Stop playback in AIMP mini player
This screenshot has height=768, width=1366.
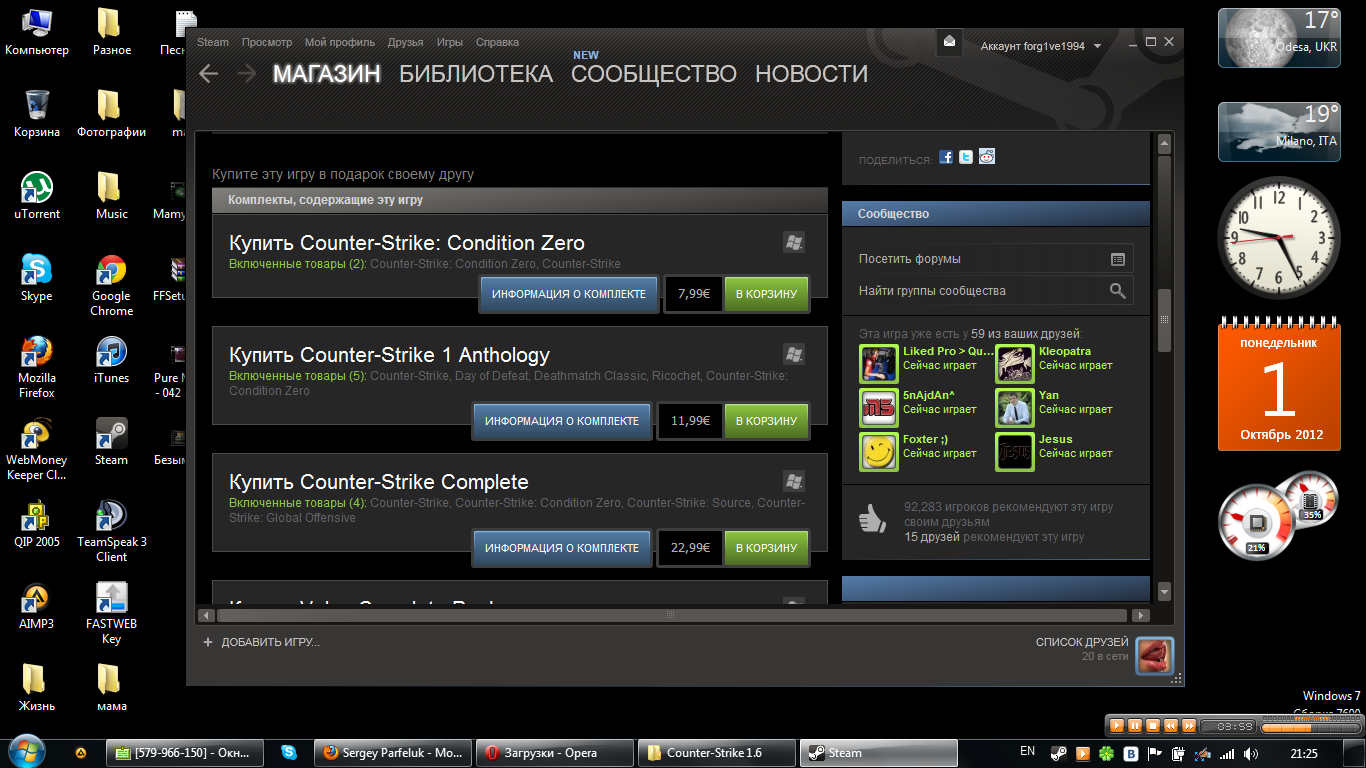point(1153,726)
